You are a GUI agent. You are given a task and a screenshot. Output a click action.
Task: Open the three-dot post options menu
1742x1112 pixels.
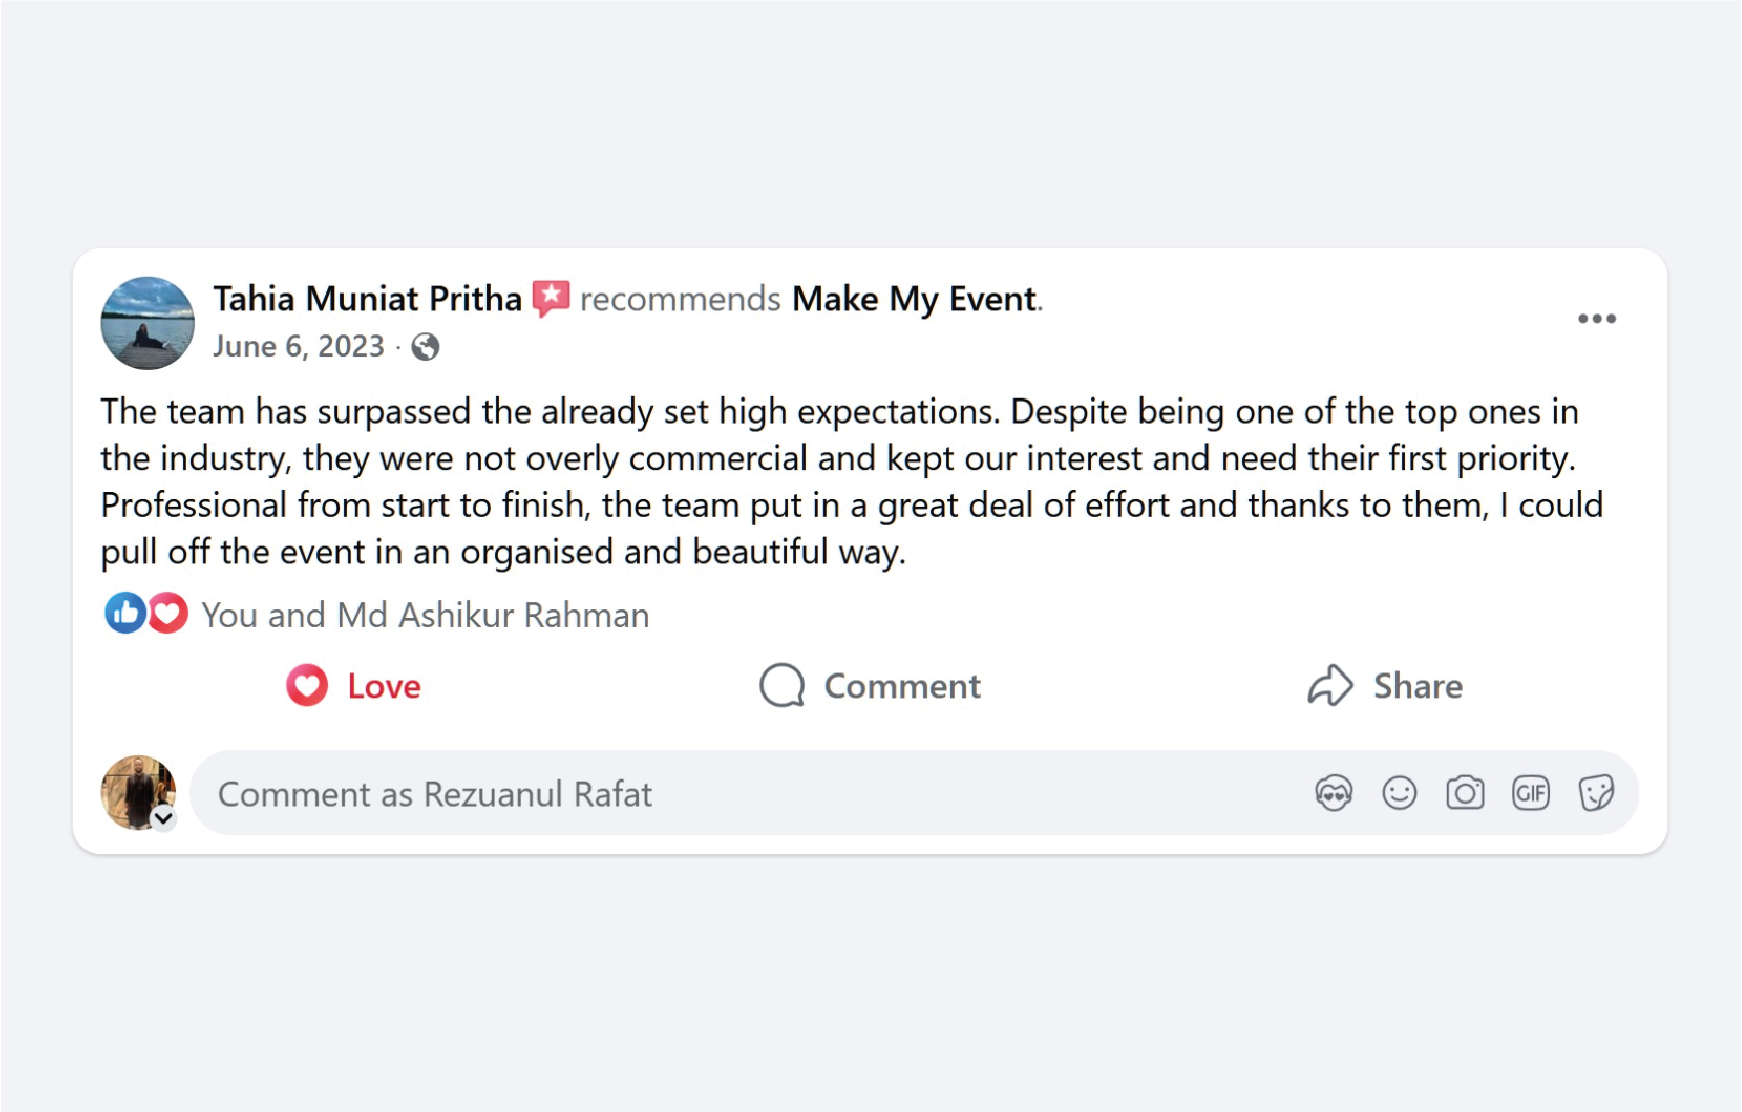click(1596, 319)
